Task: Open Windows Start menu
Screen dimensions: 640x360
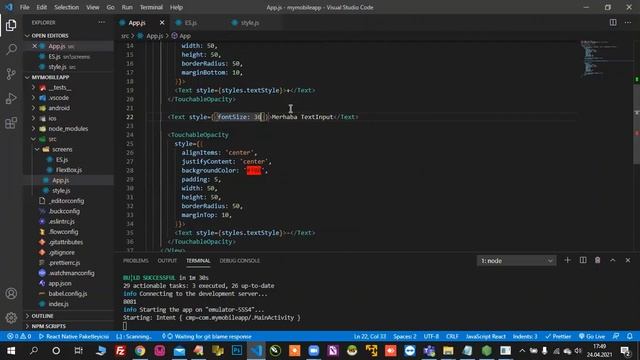Action: tap(11, 351)
